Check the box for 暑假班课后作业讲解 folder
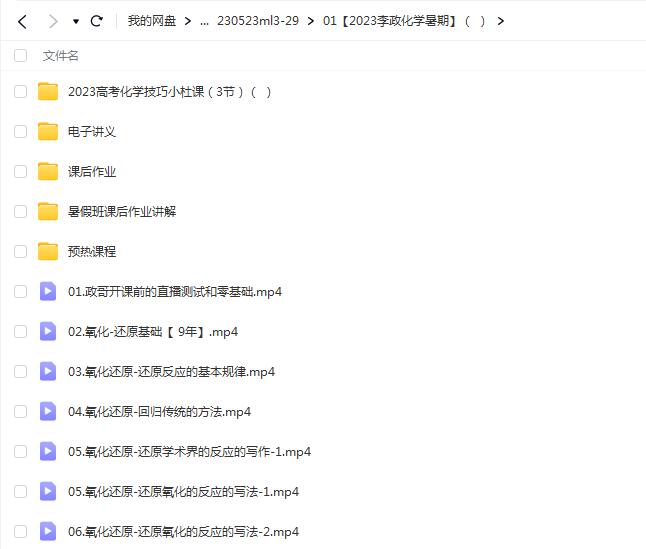This screenshot has height=549, width=646. tap(20, 212)
